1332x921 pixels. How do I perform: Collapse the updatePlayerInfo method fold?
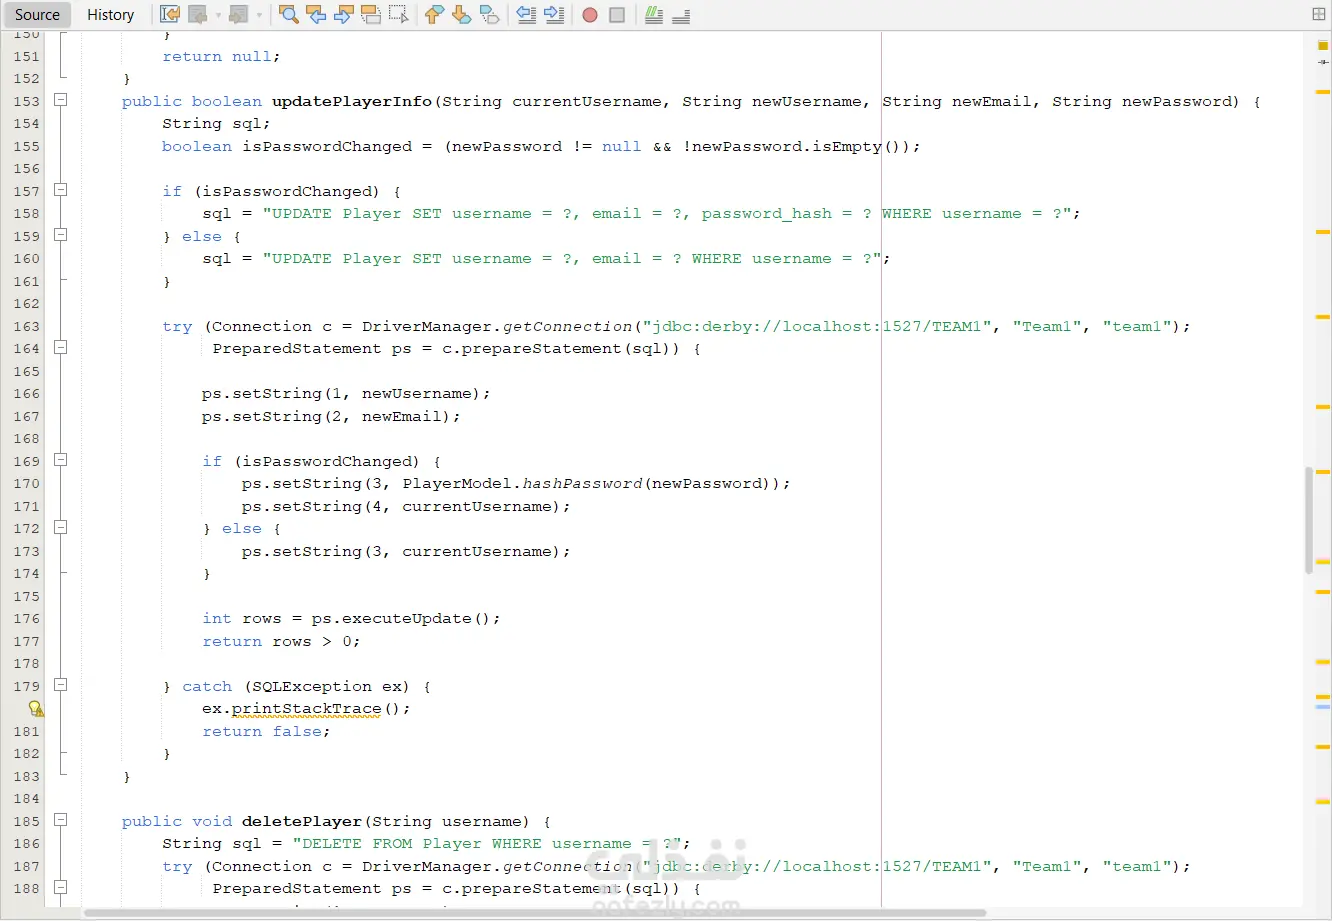pos(61,100)
